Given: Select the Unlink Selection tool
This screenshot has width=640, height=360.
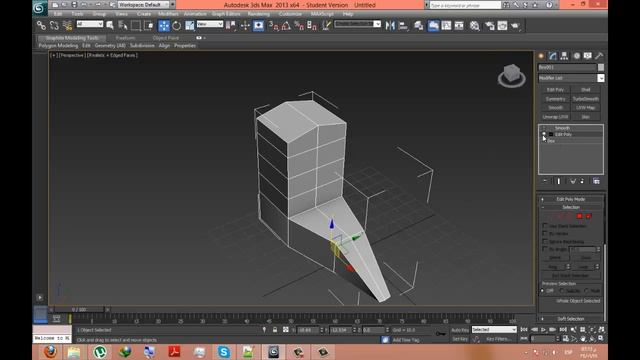Looking at the screenshot, I should [54, 25].
